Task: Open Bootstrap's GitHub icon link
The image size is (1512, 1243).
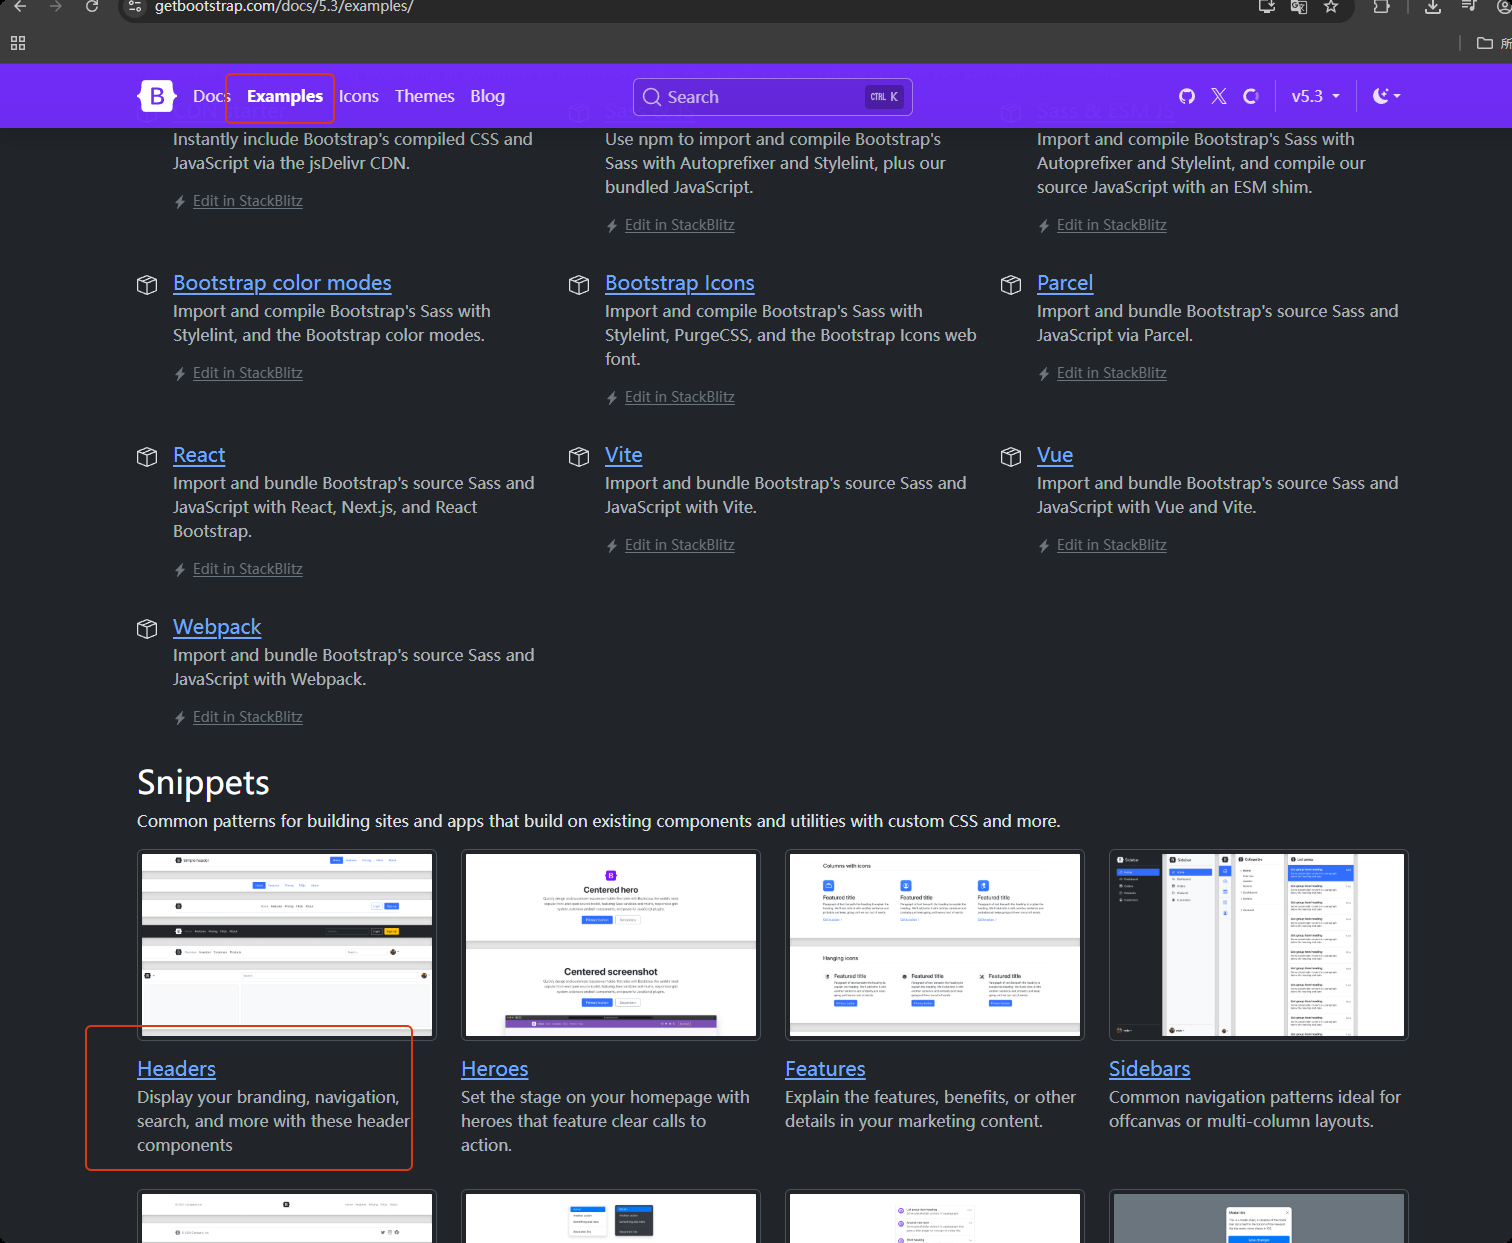Action: 1187,96
